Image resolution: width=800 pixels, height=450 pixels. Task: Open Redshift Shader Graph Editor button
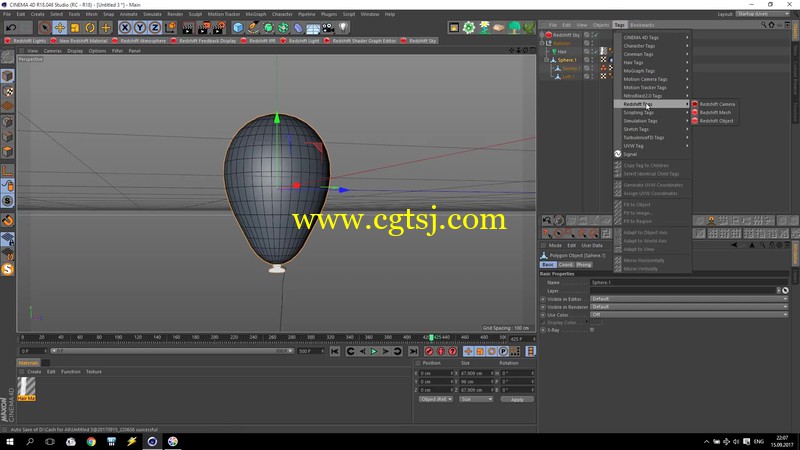click(x=360, y=41)
